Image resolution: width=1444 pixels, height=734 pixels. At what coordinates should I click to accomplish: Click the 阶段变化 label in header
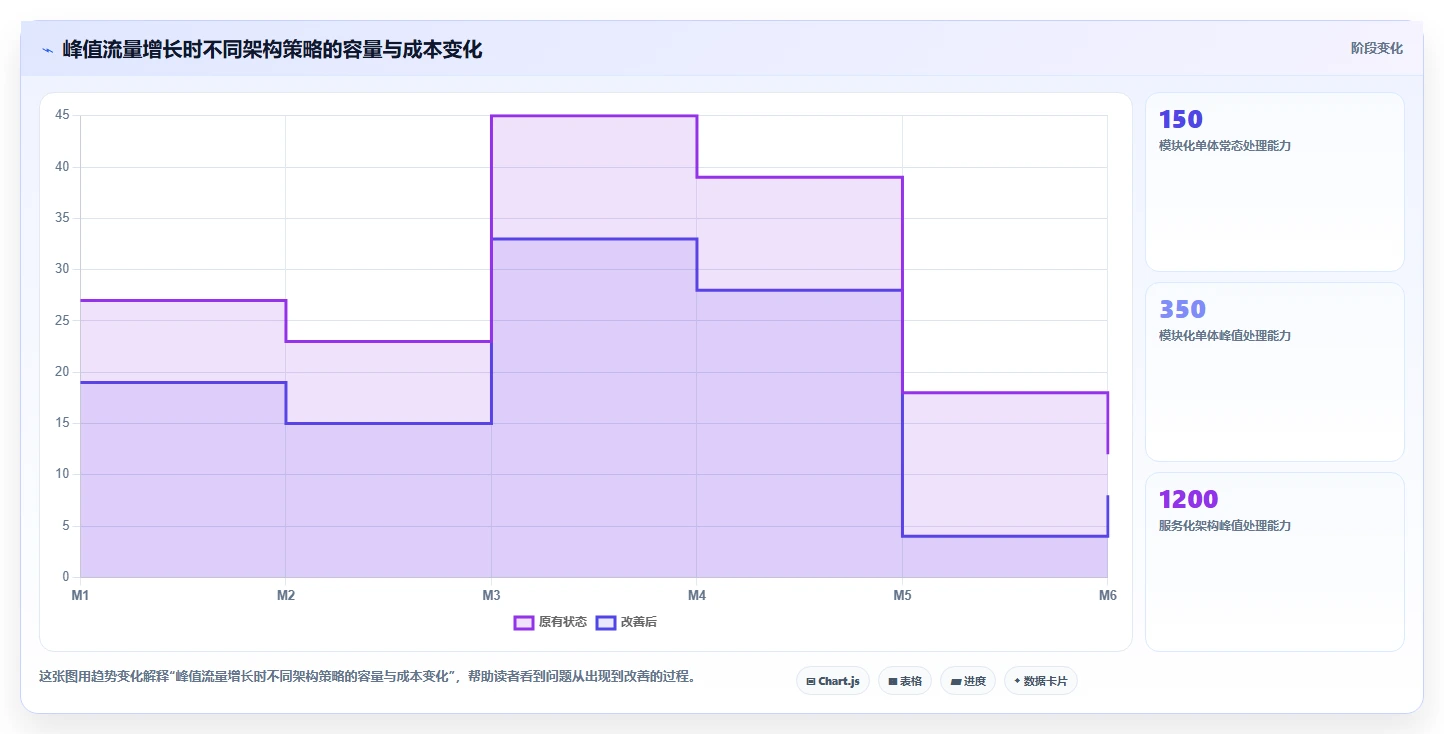[x=1377, y=49]
